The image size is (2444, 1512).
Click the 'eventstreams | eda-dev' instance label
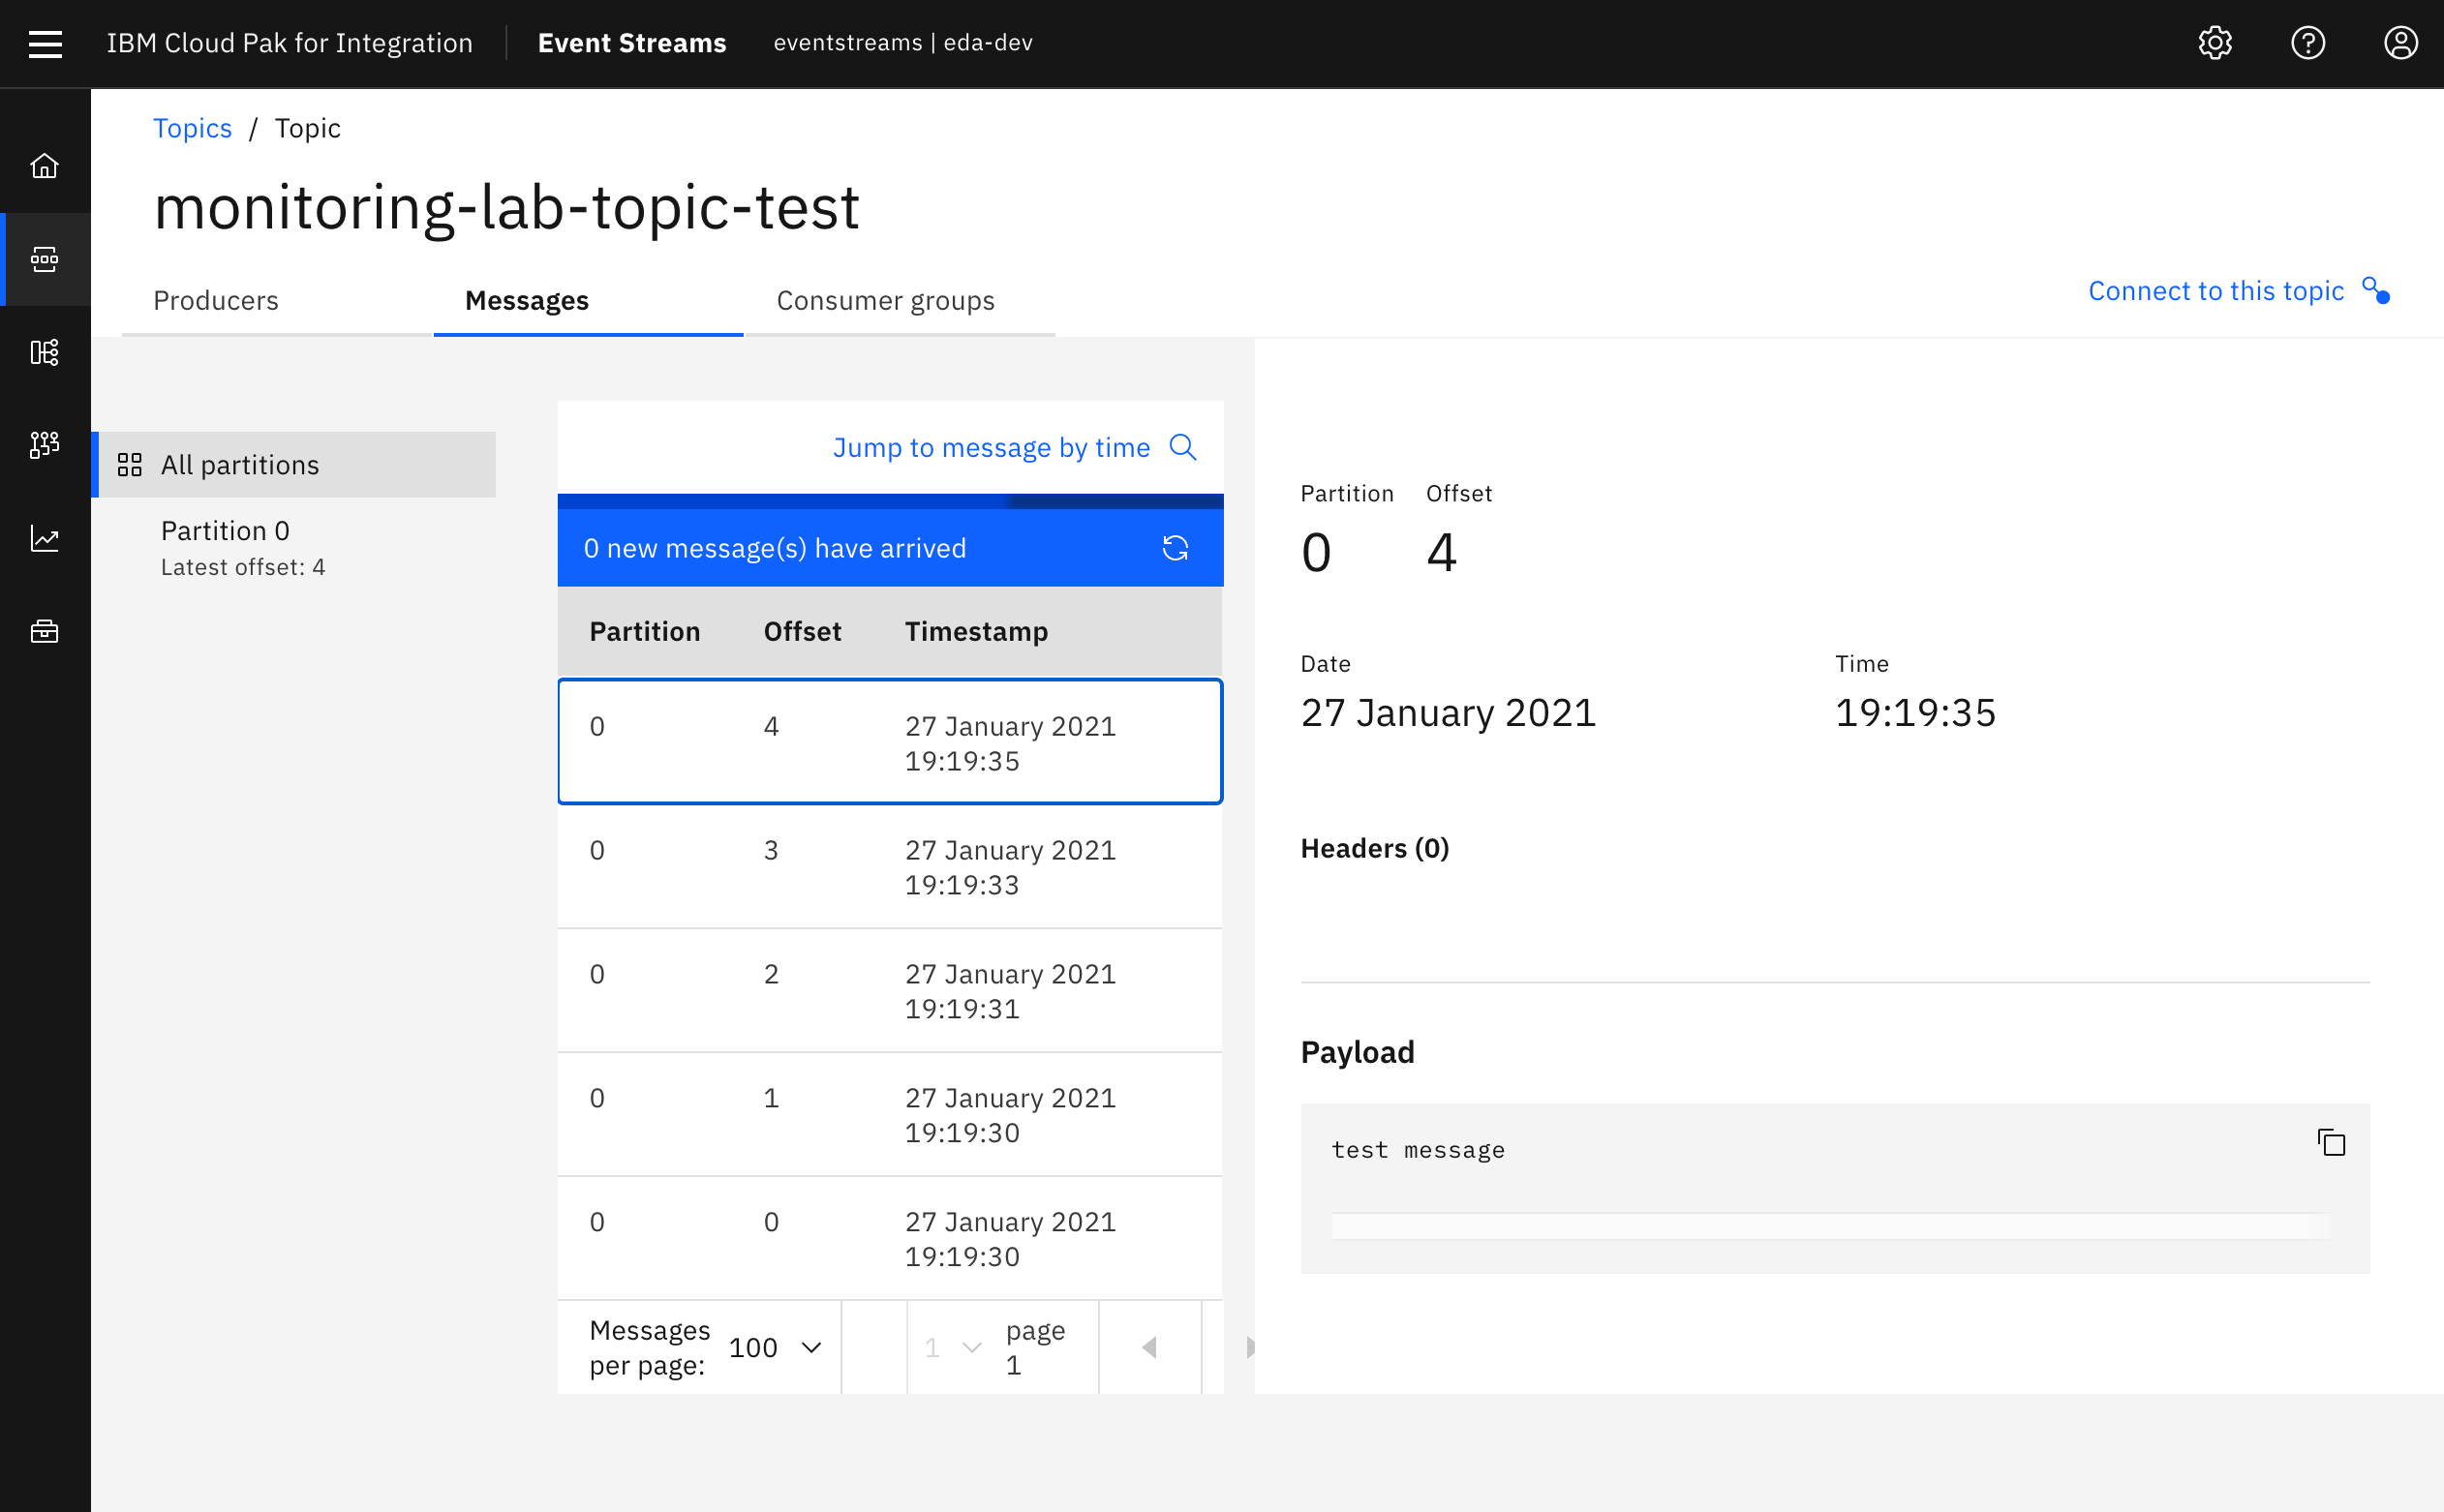click(903, 43)
